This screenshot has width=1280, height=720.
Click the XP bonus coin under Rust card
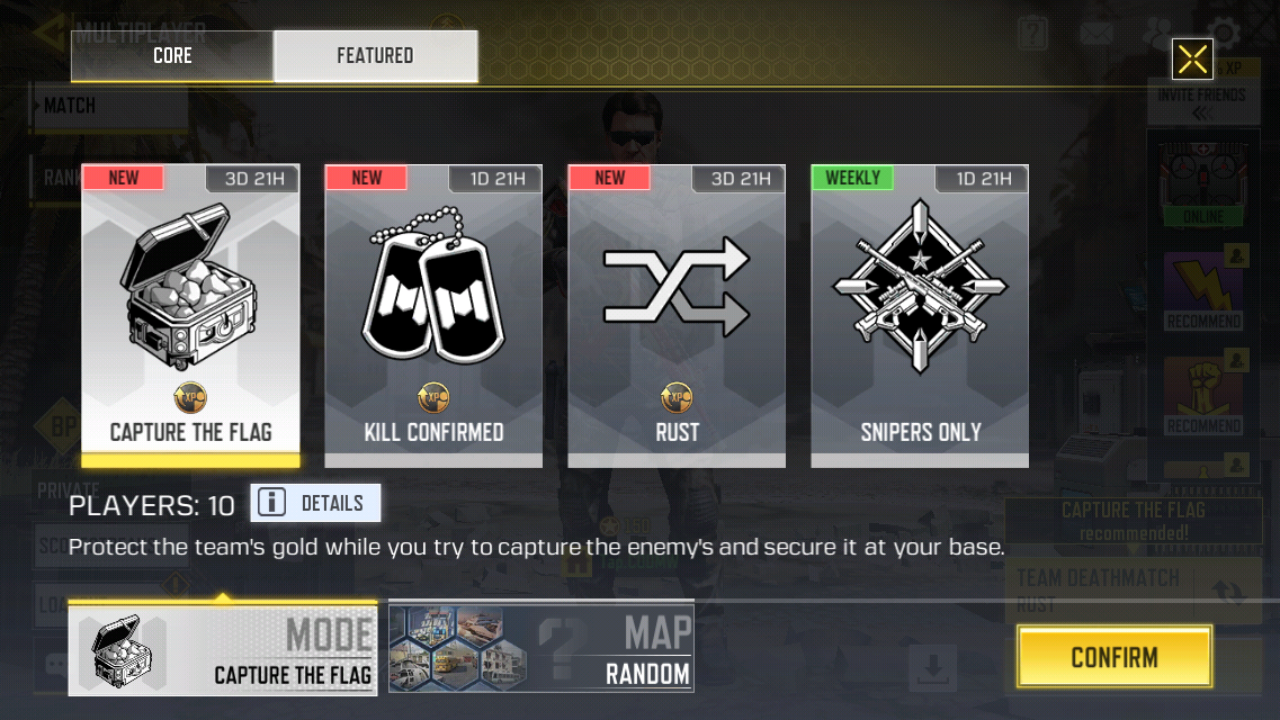pyautogui.click(x=677, y=397)
